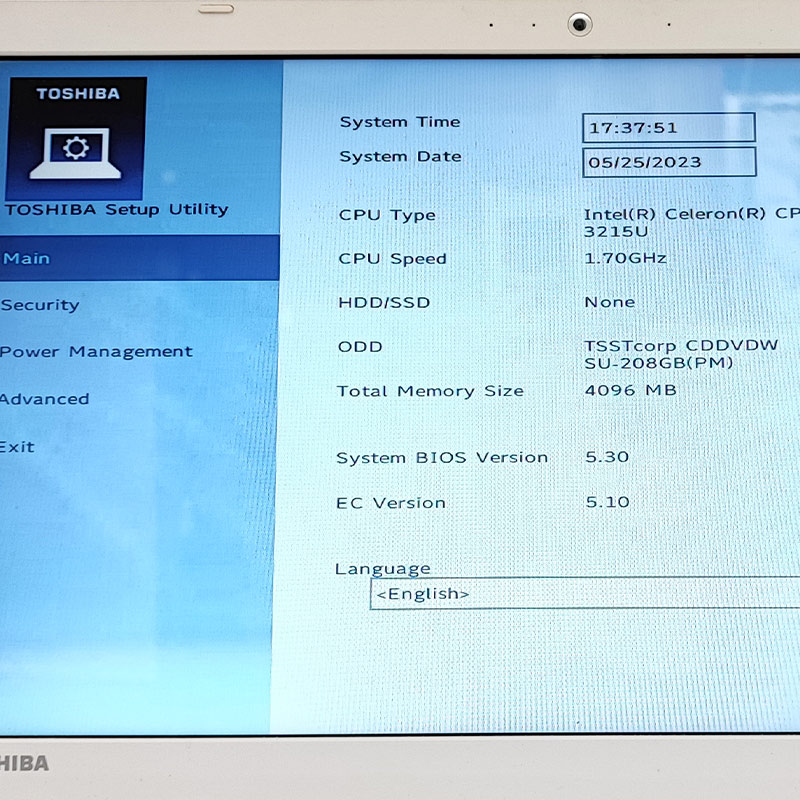800x800 pixels.
Task: Click the 'EC Version' label
Action: [x=391, y=503]
